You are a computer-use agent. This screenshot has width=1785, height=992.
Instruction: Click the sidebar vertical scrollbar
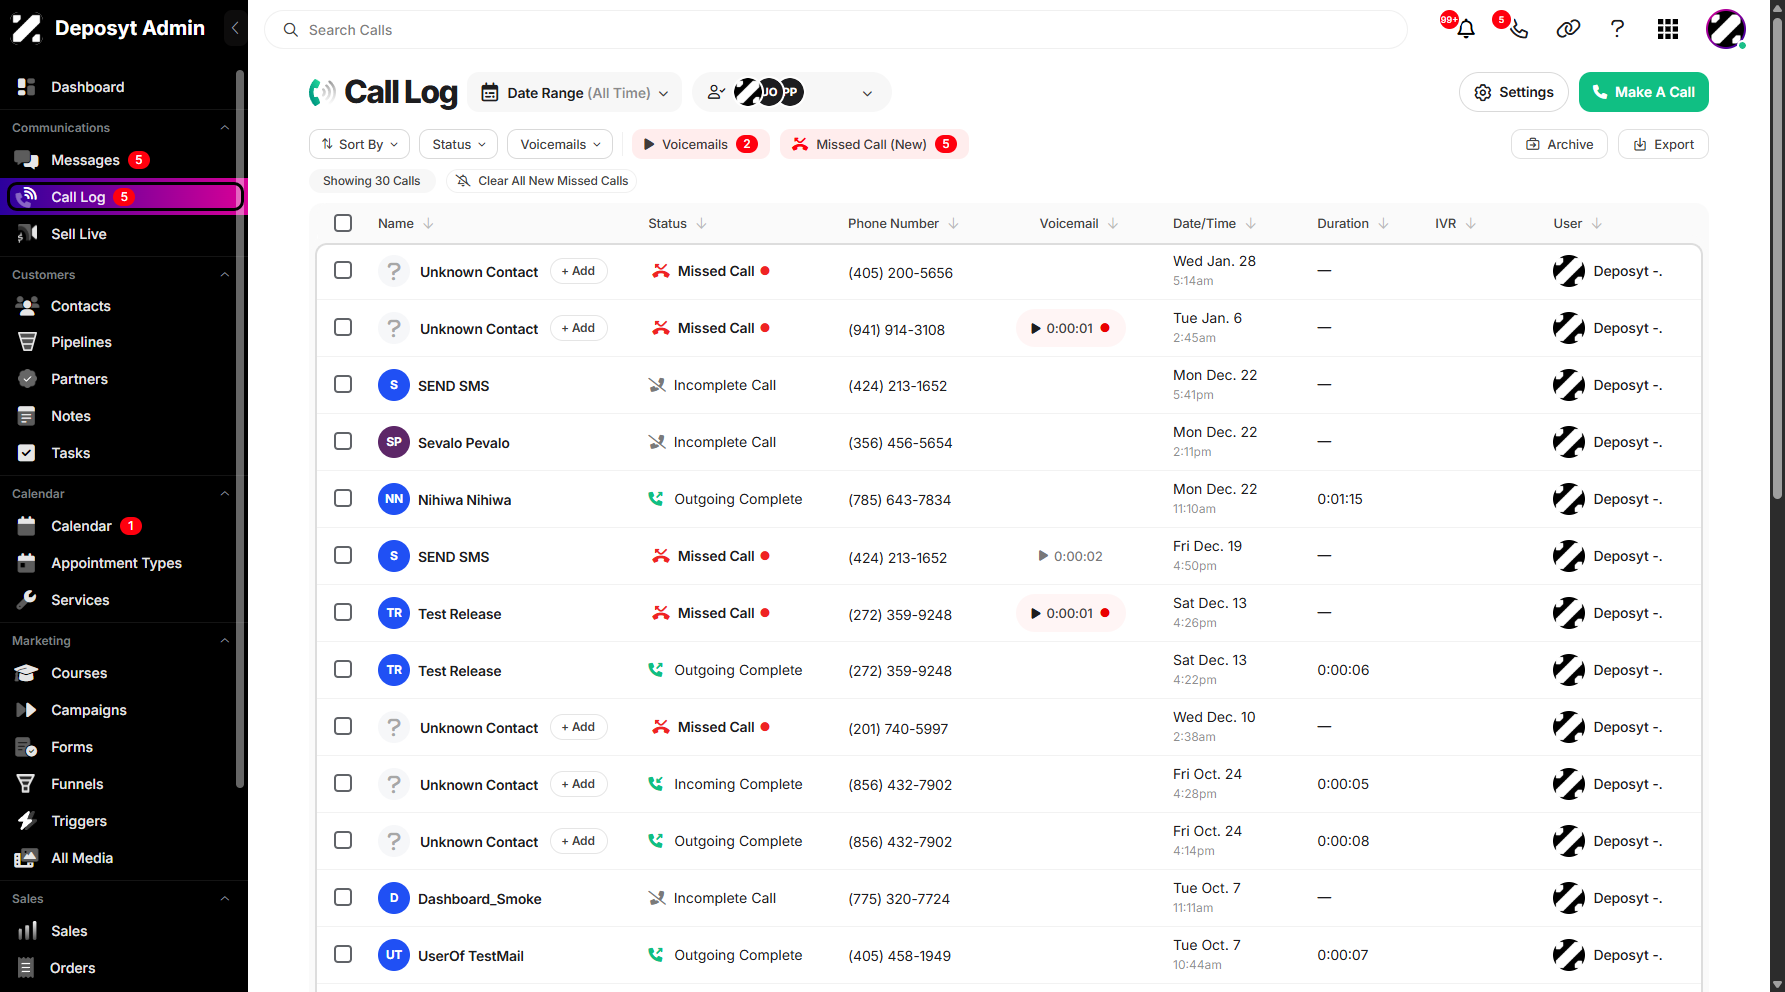(x=239, y=430)
